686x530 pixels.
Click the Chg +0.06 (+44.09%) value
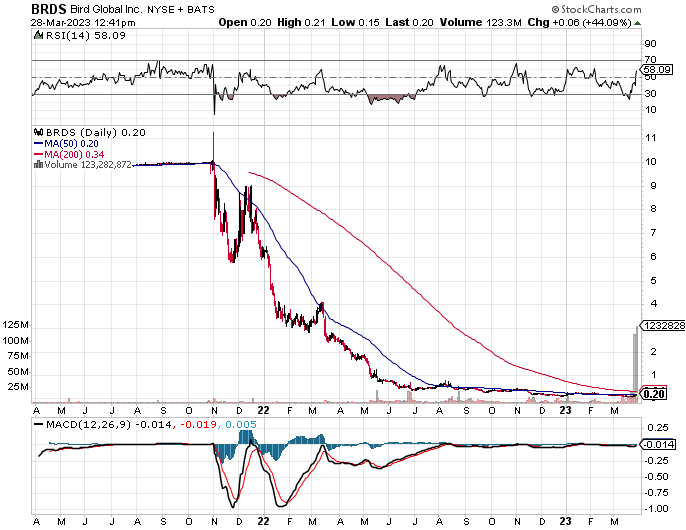pyautogui.click(x=580, y=22)
